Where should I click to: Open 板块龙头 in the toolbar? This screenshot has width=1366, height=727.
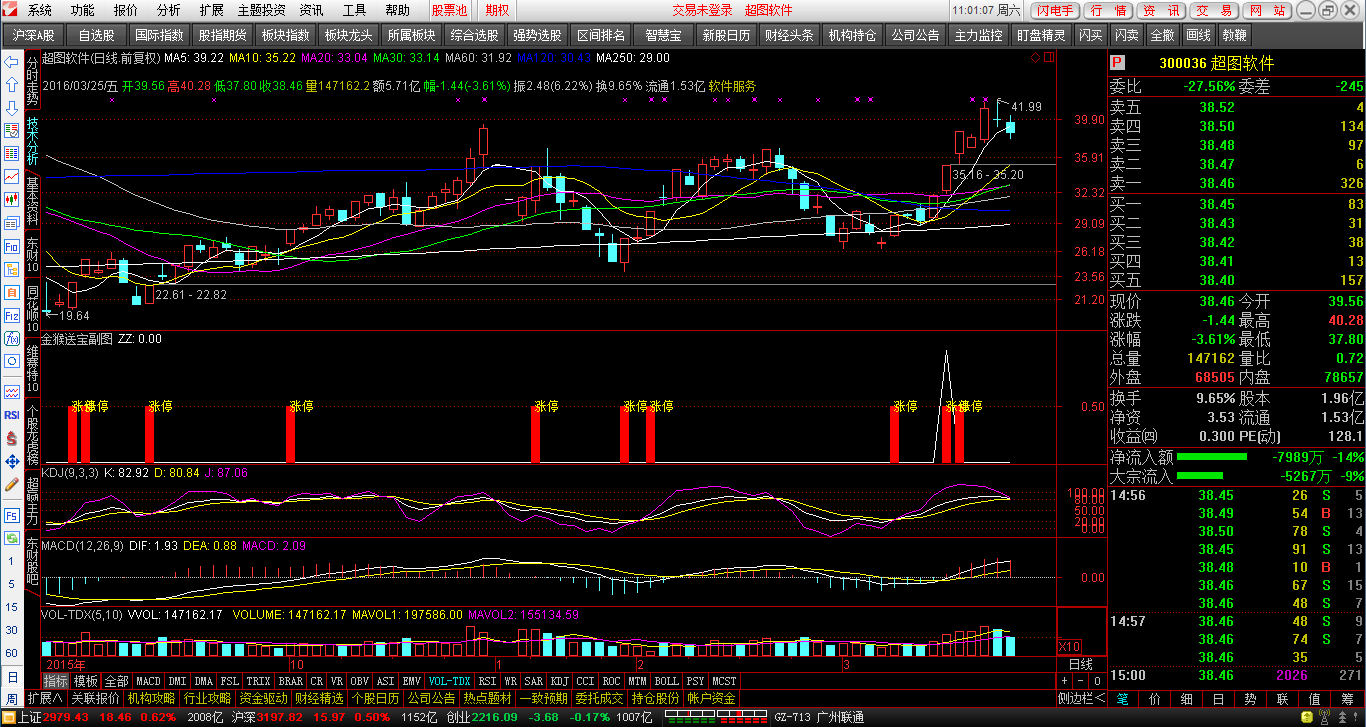(x=348, y=35)
